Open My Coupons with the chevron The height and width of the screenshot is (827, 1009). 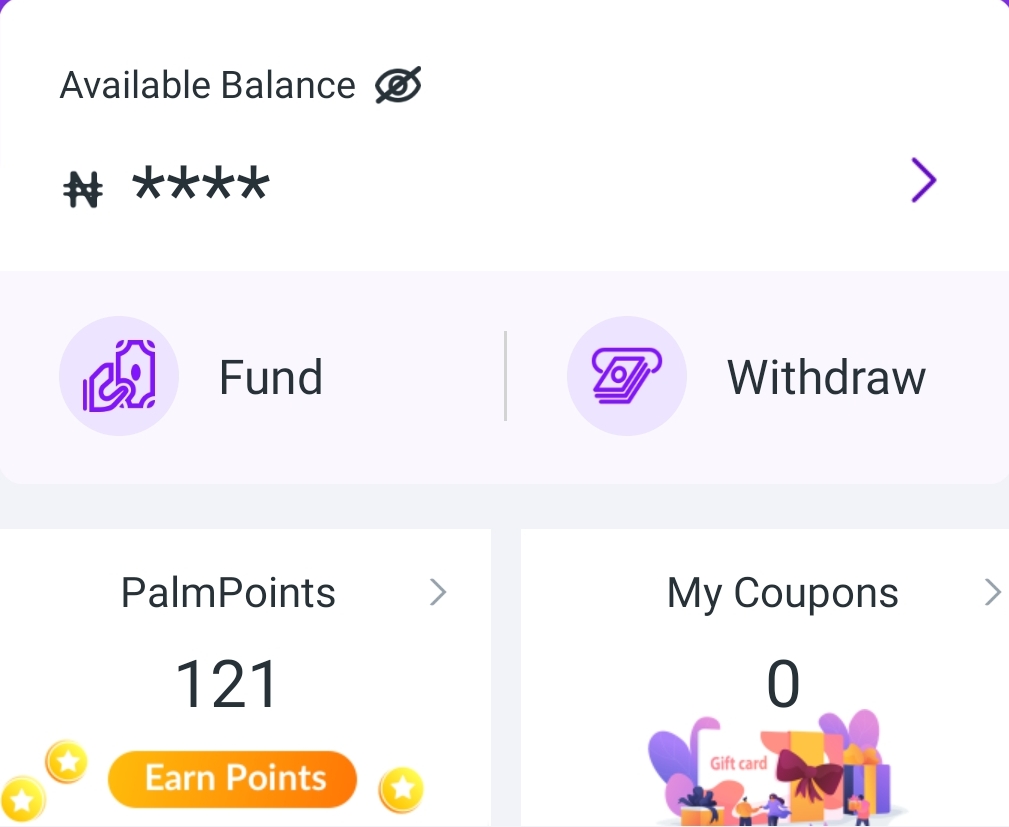(x=991, y=591)
